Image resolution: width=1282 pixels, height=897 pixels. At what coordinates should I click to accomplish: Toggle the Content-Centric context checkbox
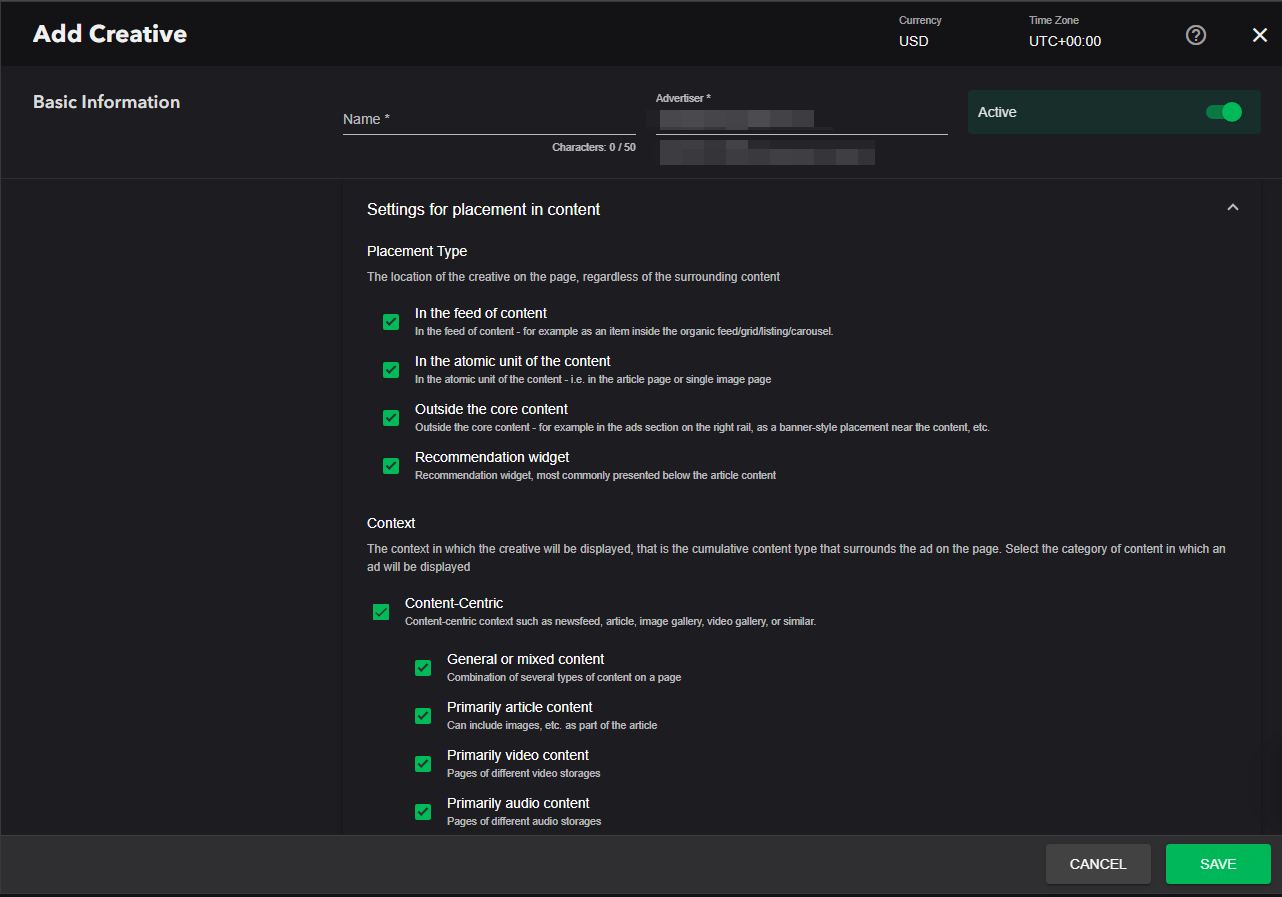tap(381, 612)
